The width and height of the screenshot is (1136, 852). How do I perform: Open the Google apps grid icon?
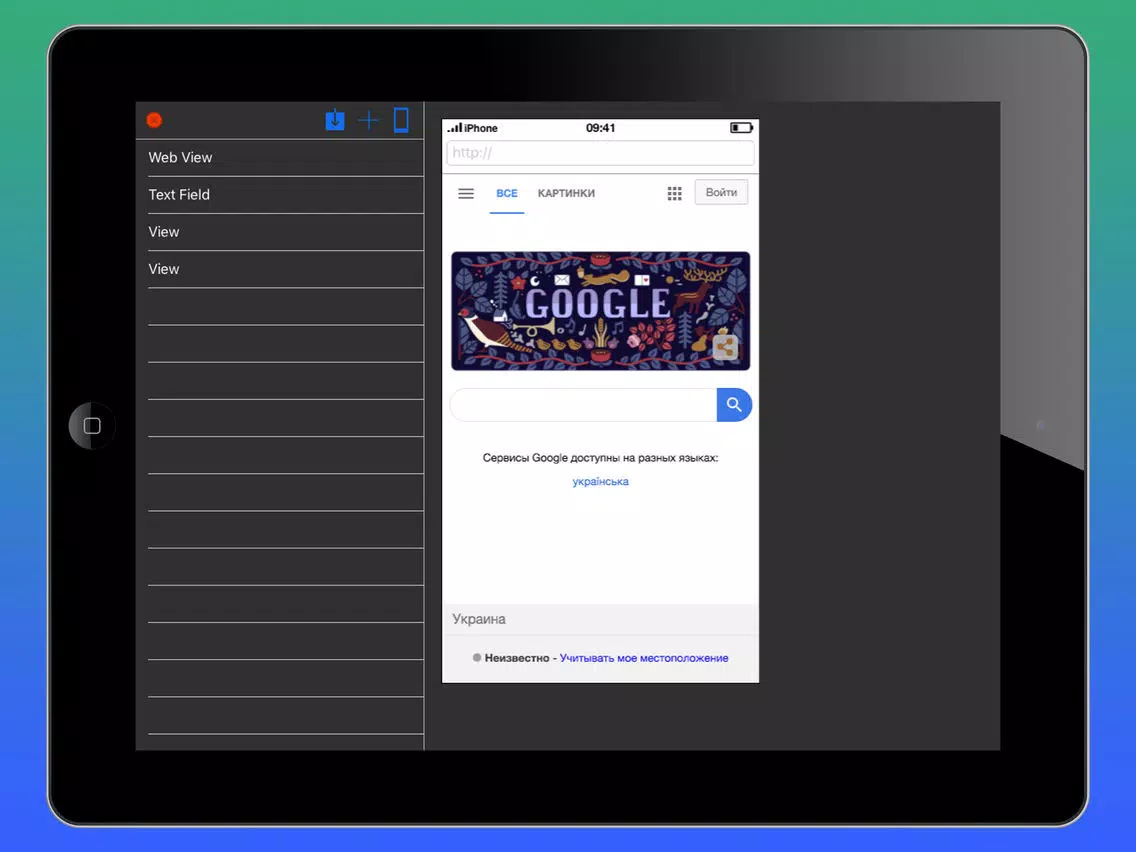[674, 193]
